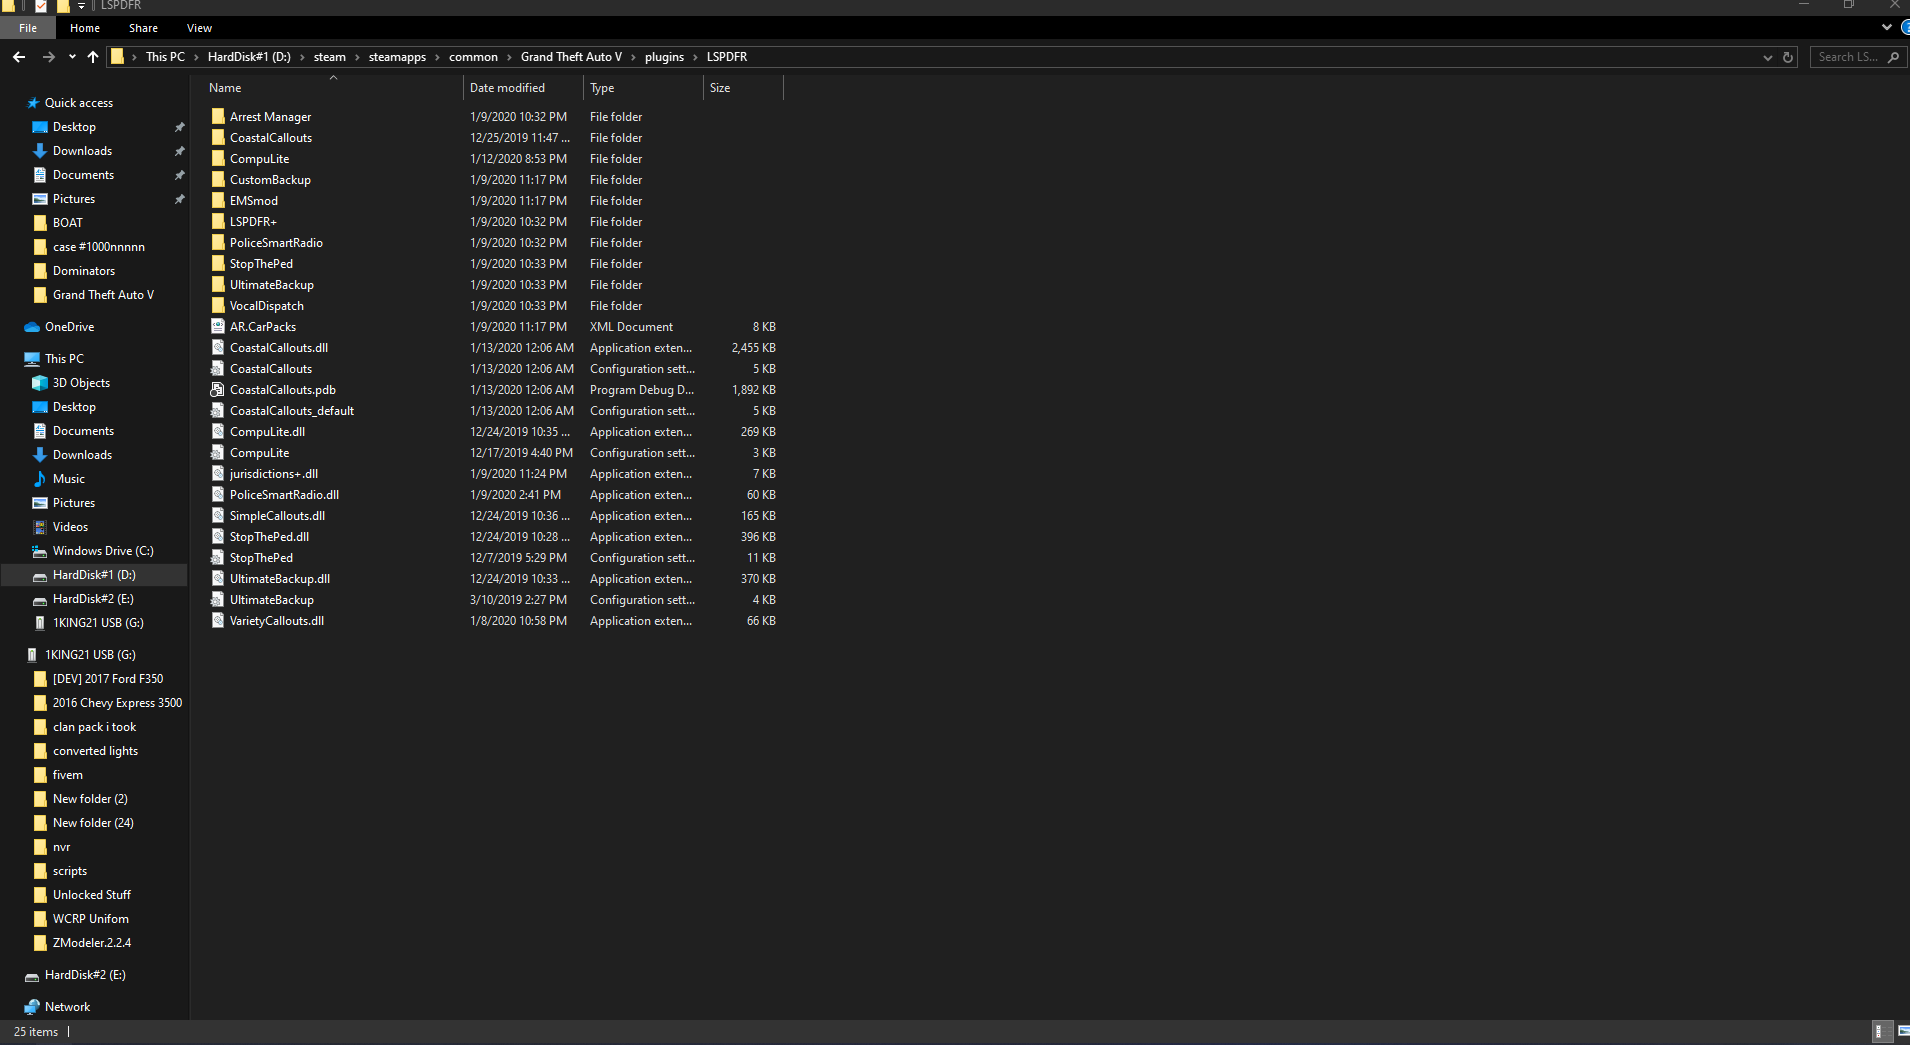Open the chevron dropdown after plugins
The image size is (1910, 1045).
[695, 57]
